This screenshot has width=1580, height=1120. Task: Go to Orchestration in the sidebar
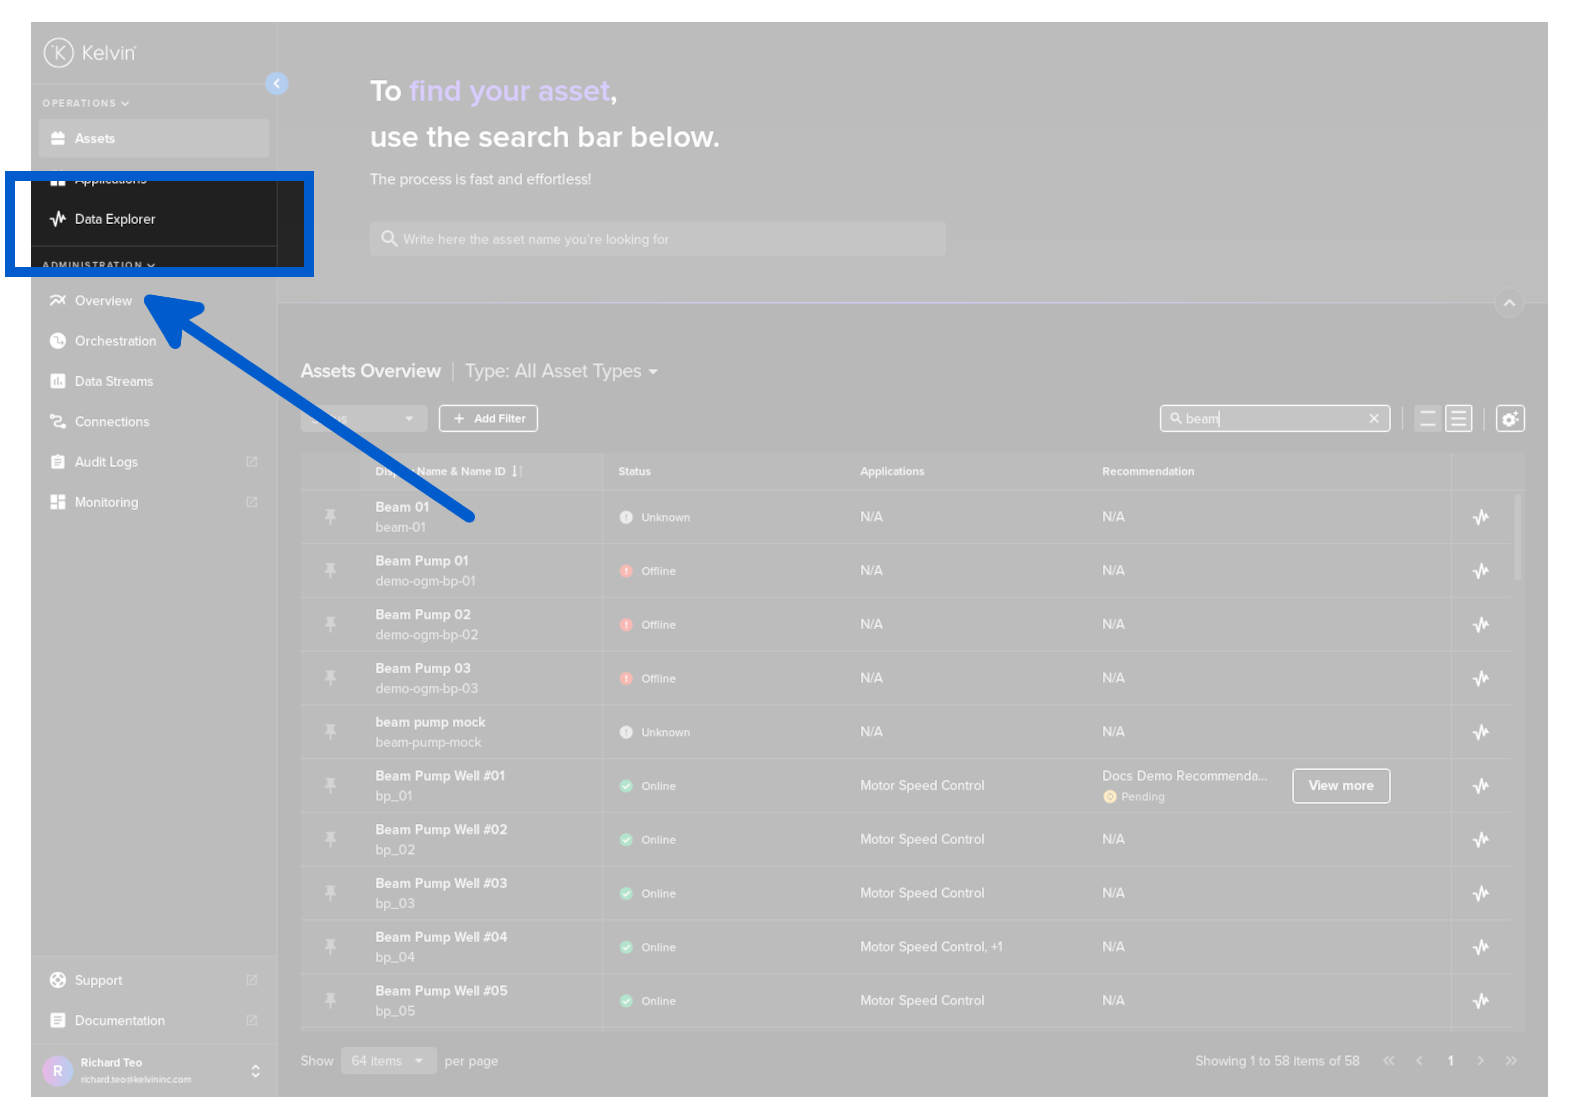coord(115,341)
